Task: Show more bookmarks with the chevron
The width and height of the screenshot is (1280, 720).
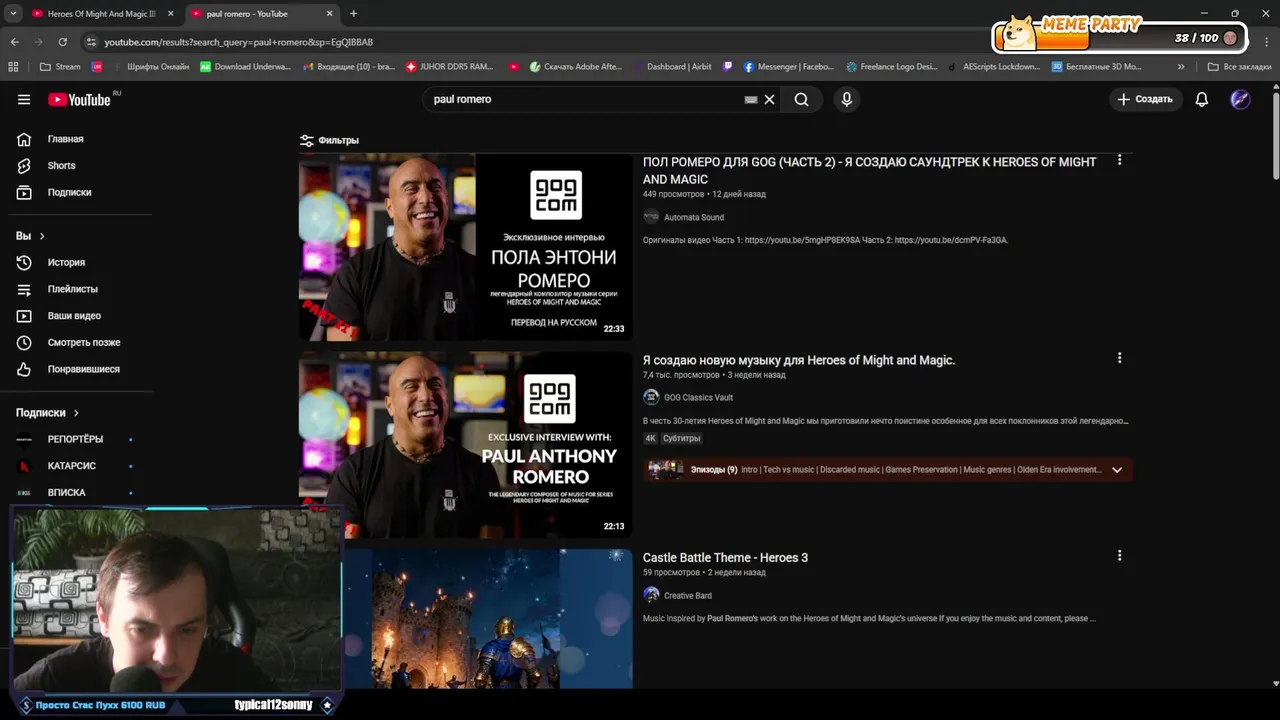Action: tap(1181, 67)
